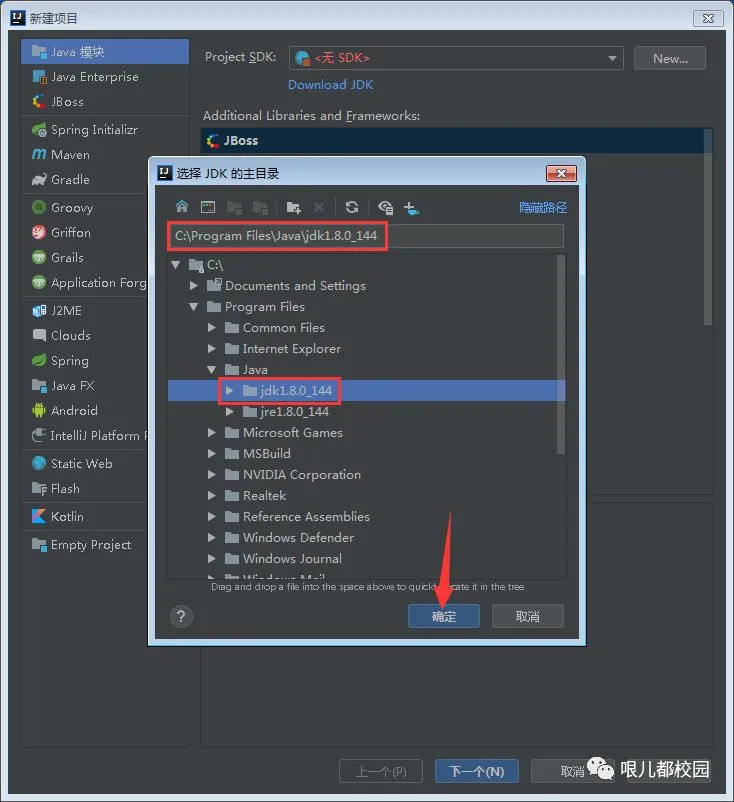The width and height of the screenshot is (734, 802).
Task: Click 取消 in the JDK chooser dialog
Action: pos(527,616)
